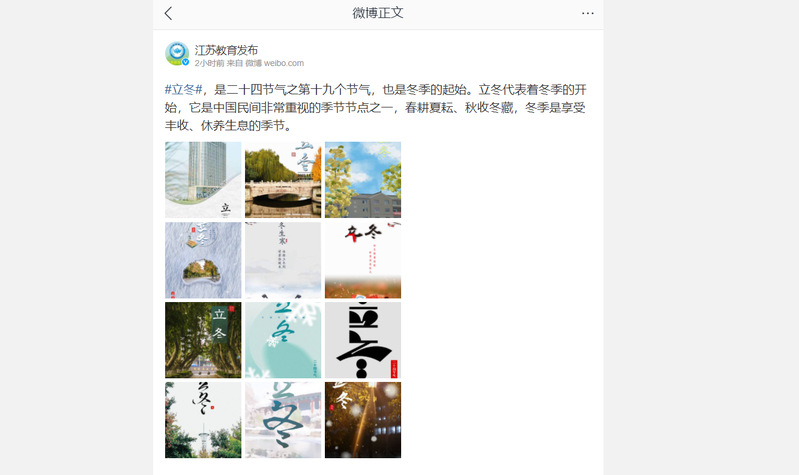Click the weibo.com source link

pos(283,63)
